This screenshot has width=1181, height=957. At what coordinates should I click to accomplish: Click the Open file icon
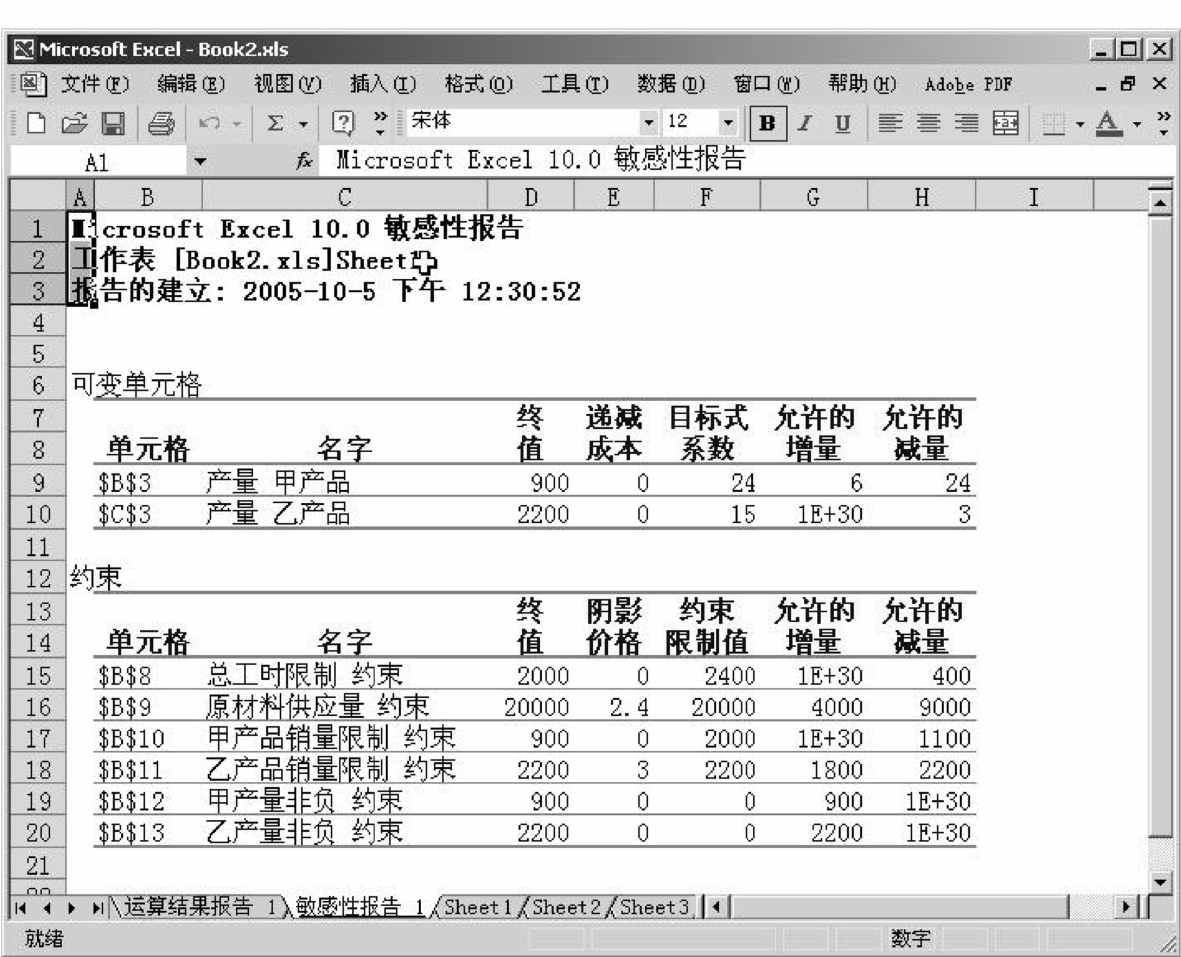coord(74,123)
